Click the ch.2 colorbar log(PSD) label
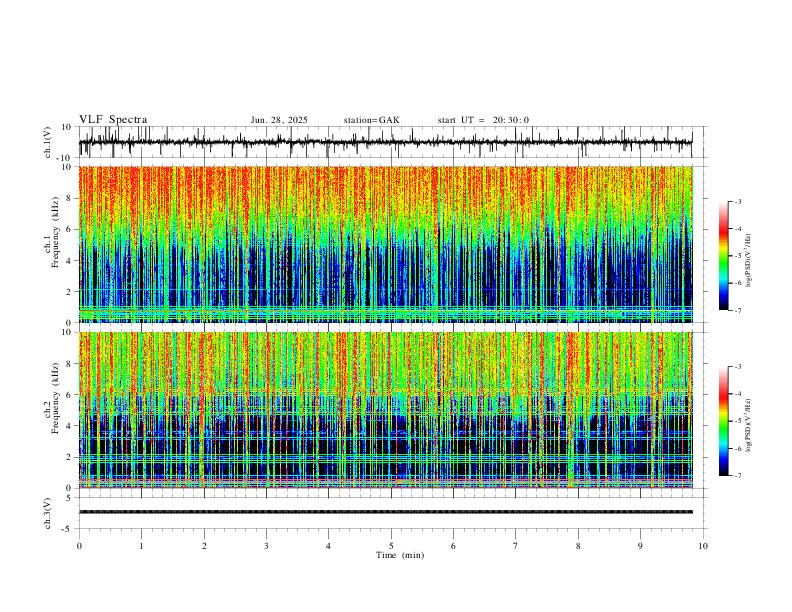This screenshot has height=612, width=792. (748, 426)
